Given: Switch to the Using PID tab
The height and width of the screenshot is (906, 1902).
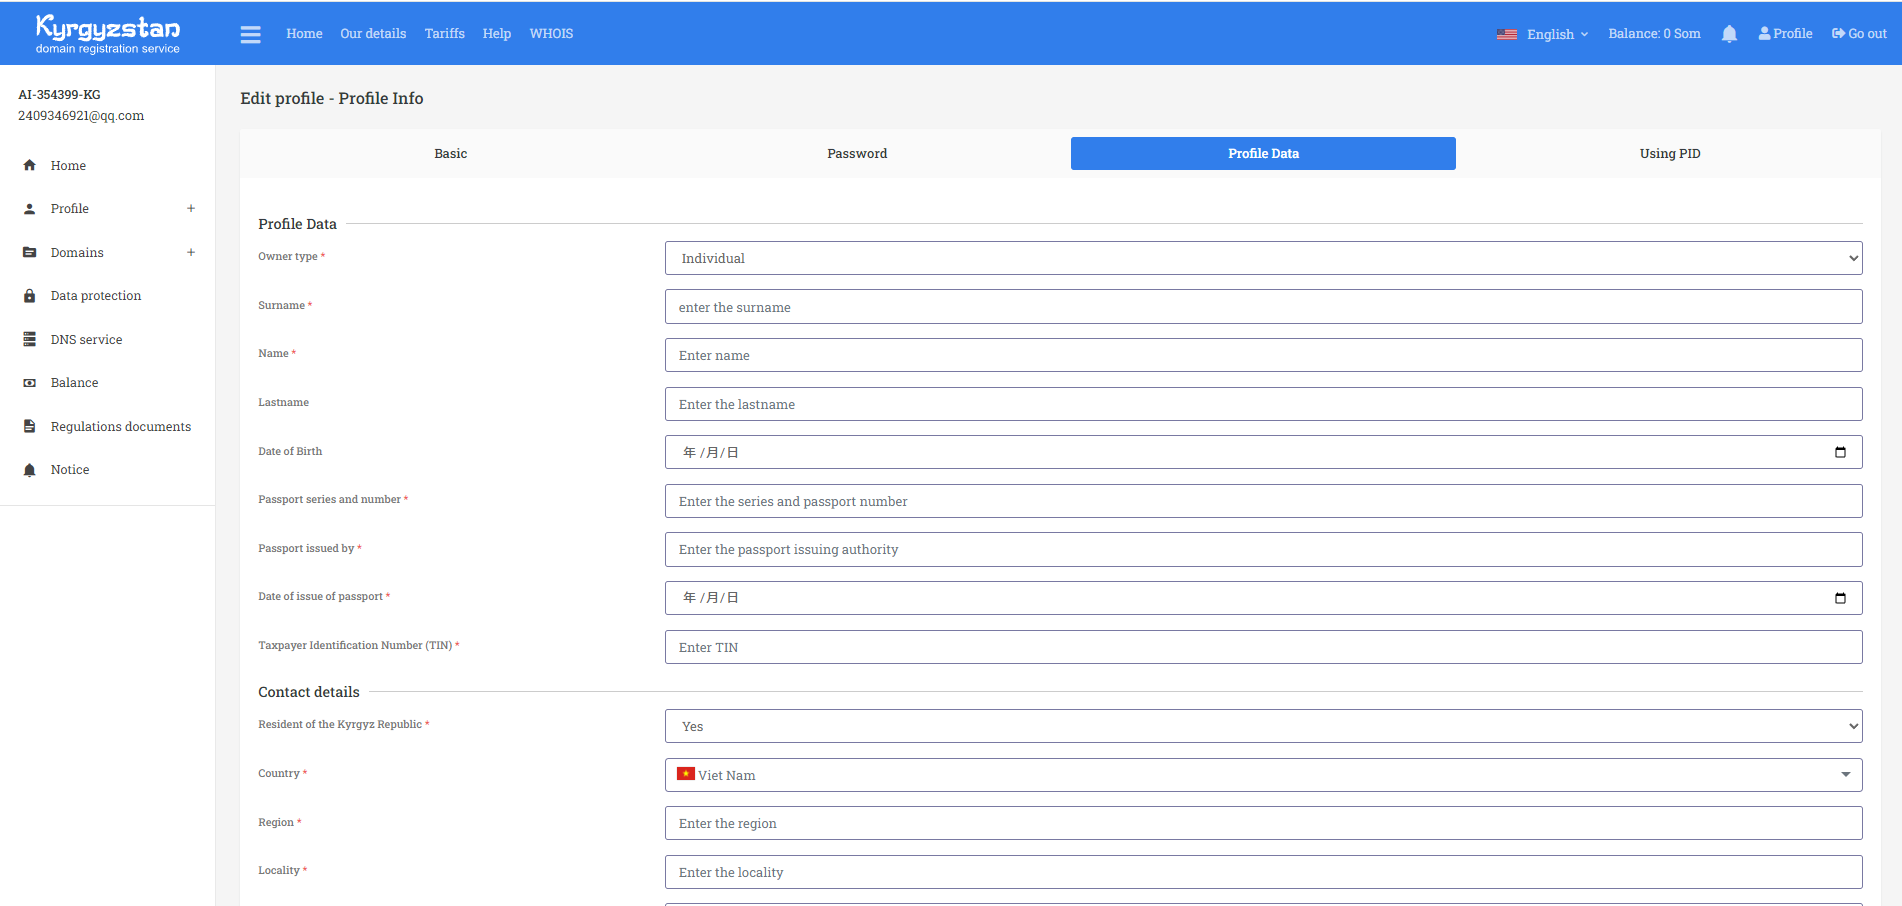Looking at the screenshot, I should pyautogui.click(x=1669, y=154).
